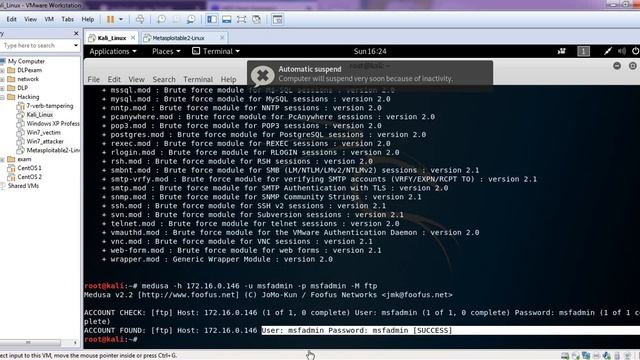The height and width of the screenshot is (360, 640).
Task: Click the library search field
Action: [x=37, y=45]
